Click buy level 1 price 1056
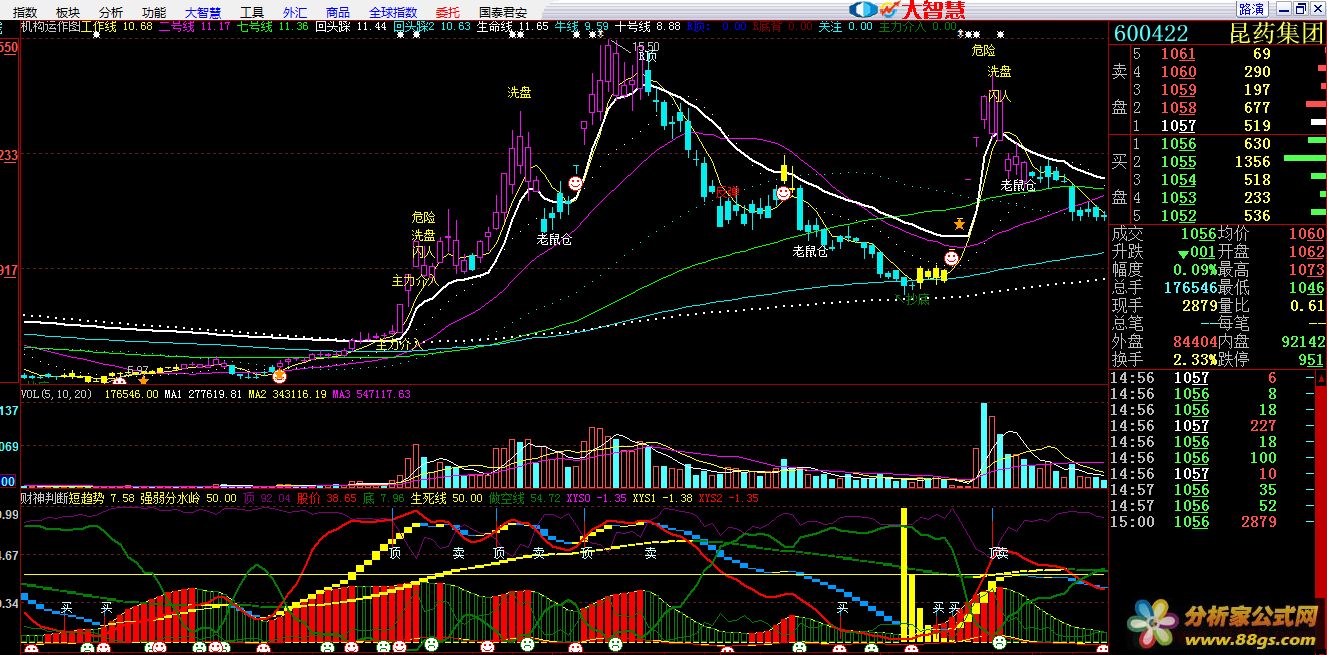 point(1177,144)
